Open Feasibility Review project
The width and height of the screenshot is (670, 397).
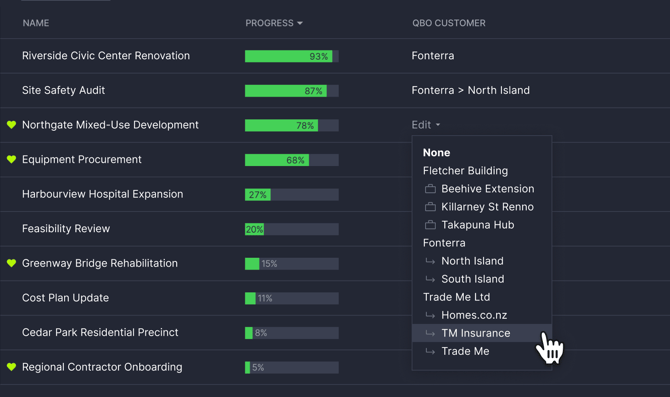[x=66, y=229]
